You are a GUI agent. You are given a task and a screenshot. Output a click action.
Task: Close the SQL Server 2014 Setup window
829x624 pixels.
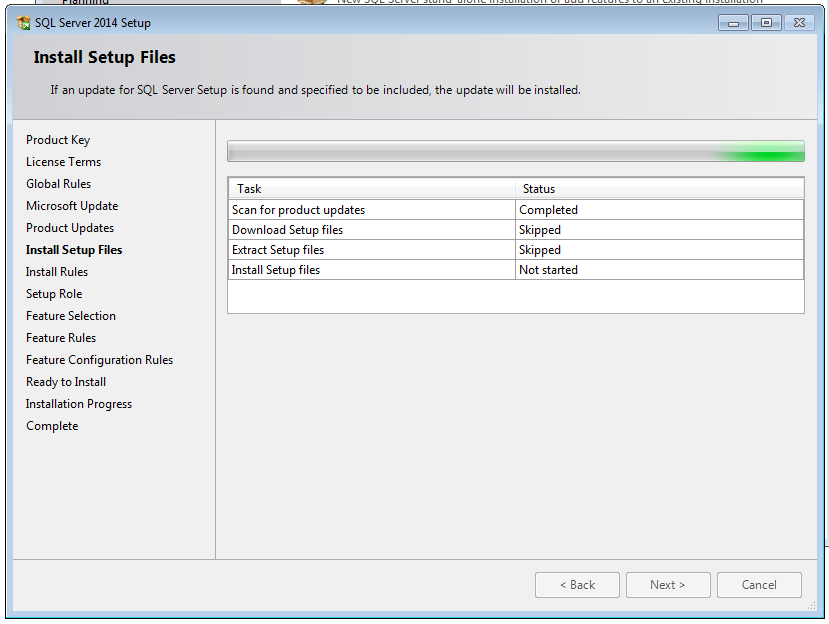tap(799, 23)
